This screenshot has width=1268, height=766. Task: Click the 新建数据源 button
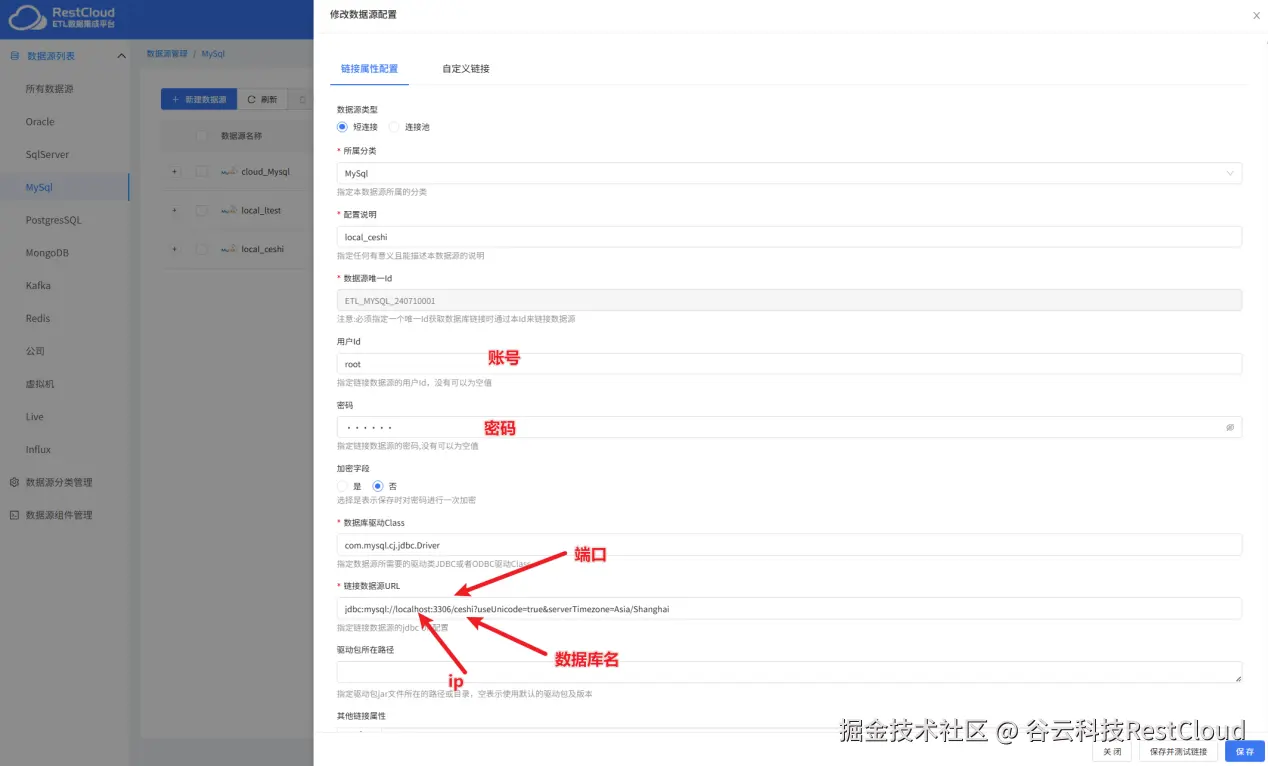199,100
